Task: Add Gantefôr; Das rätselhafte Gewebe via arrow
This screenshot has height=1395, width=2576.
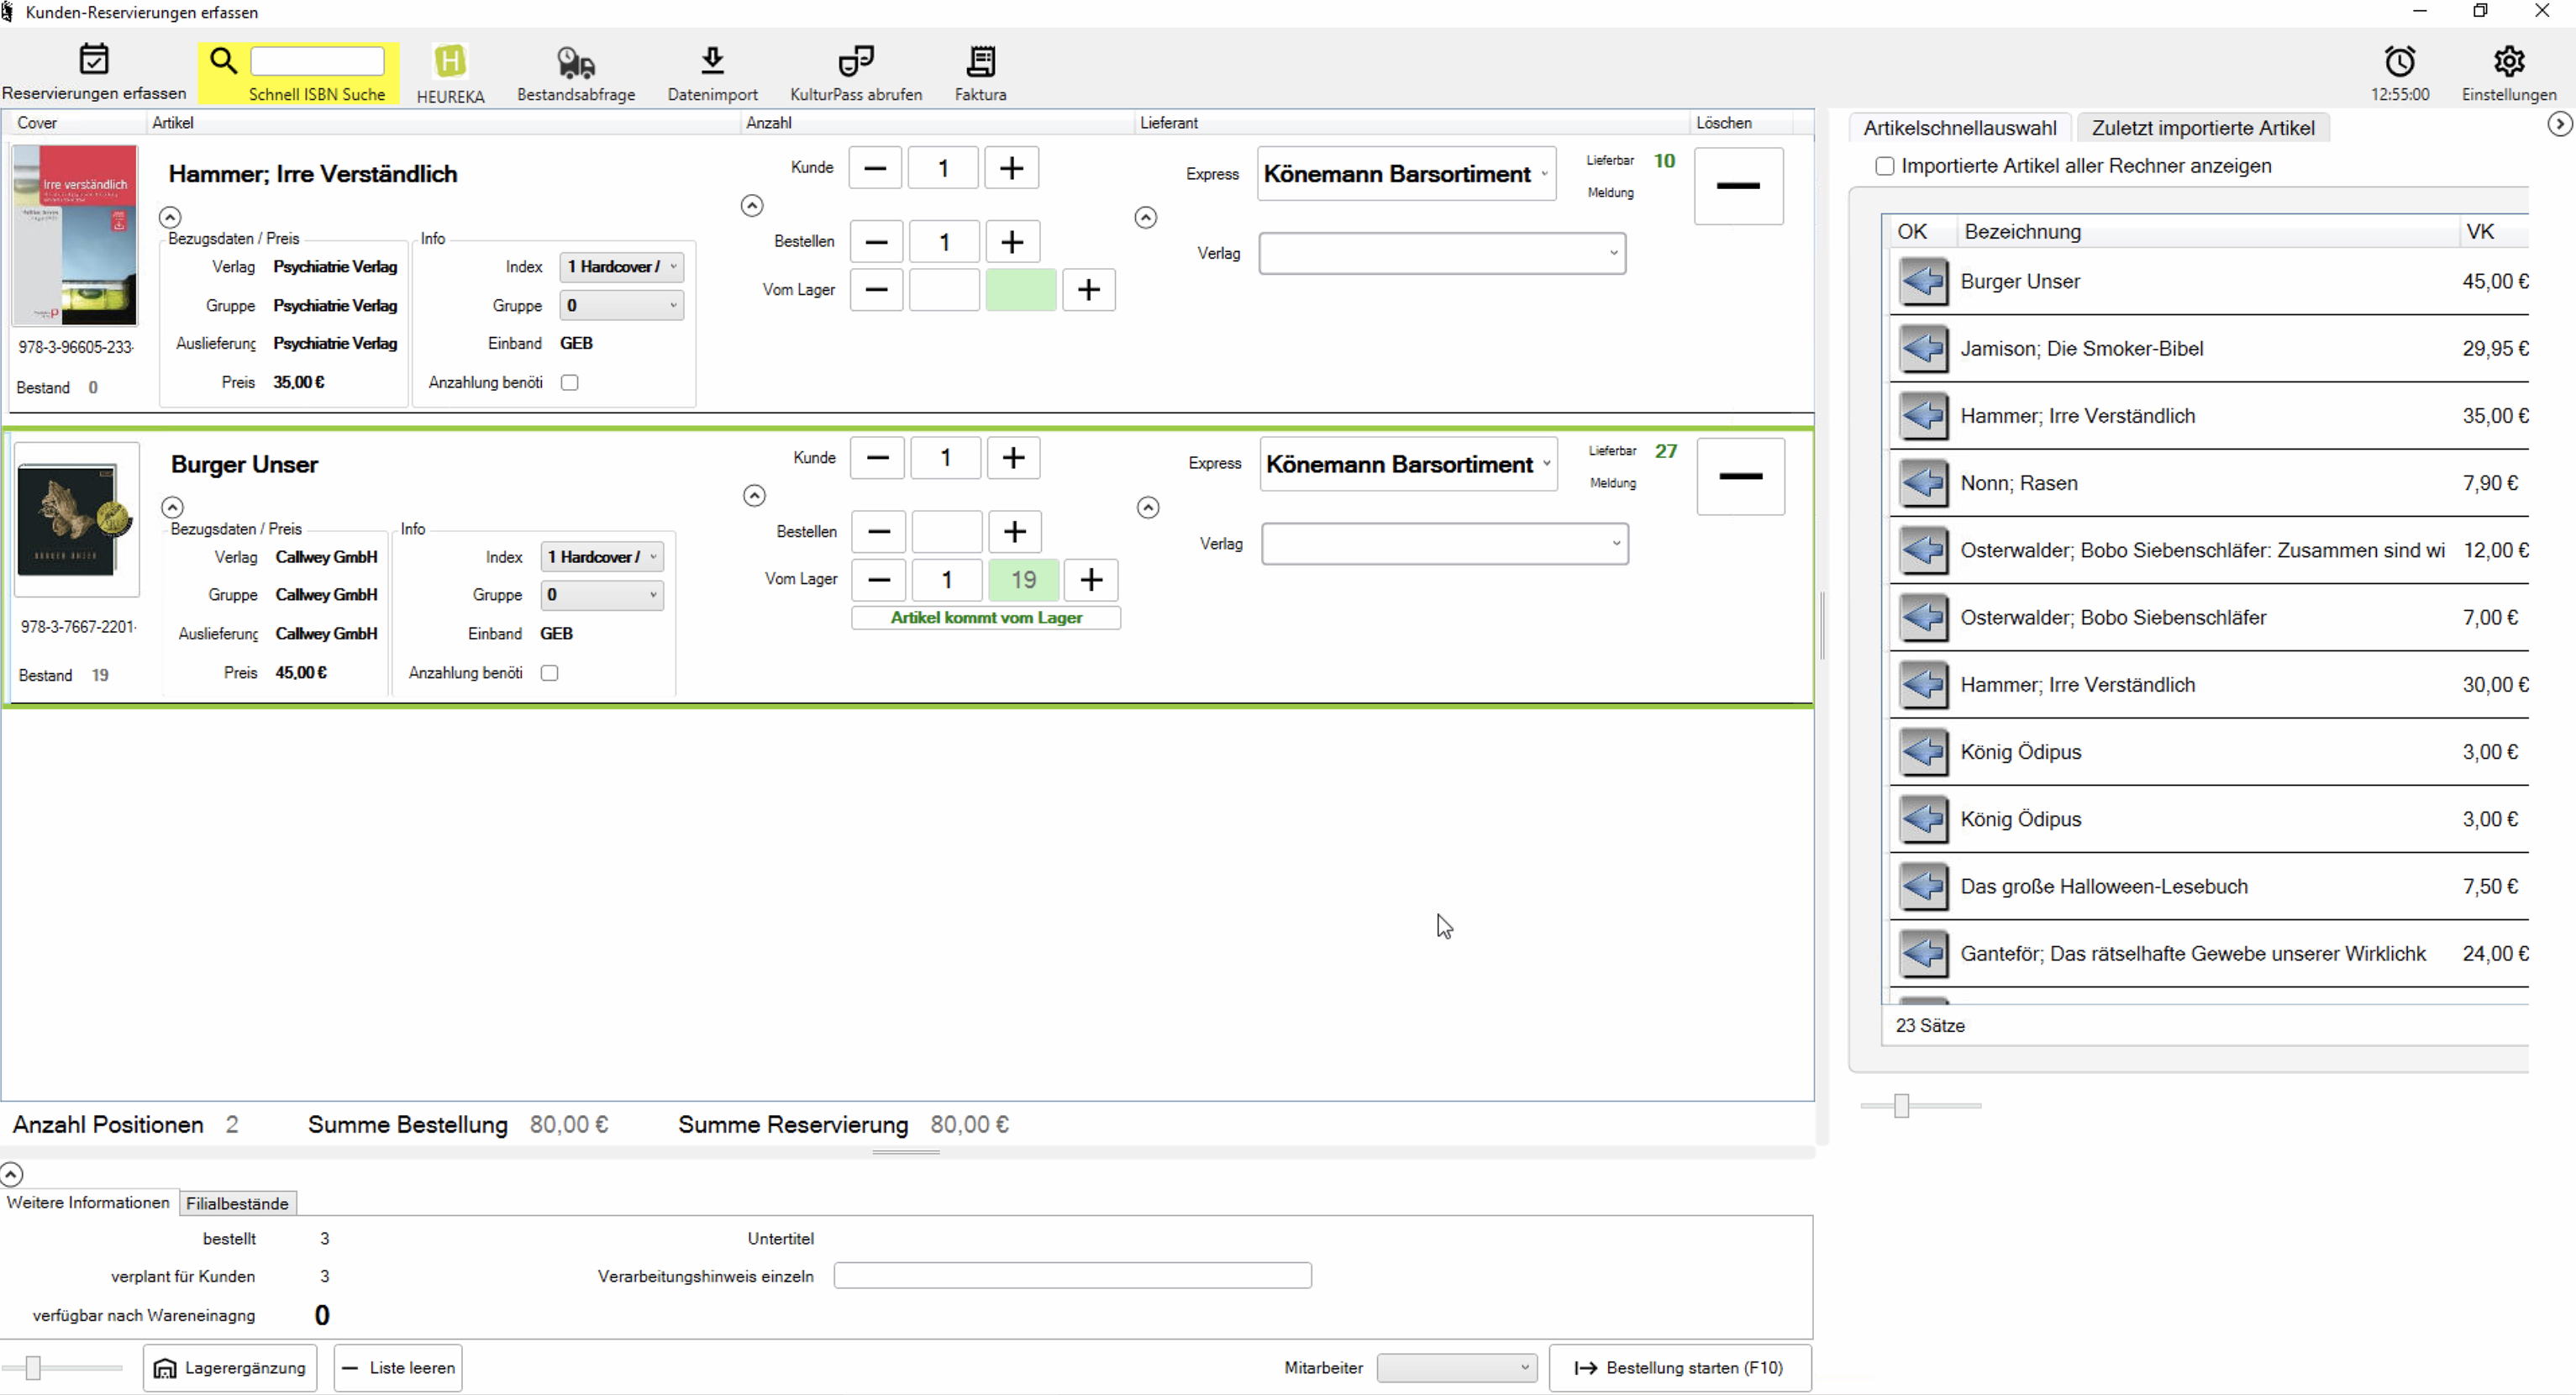Action: coord(1922,954)
